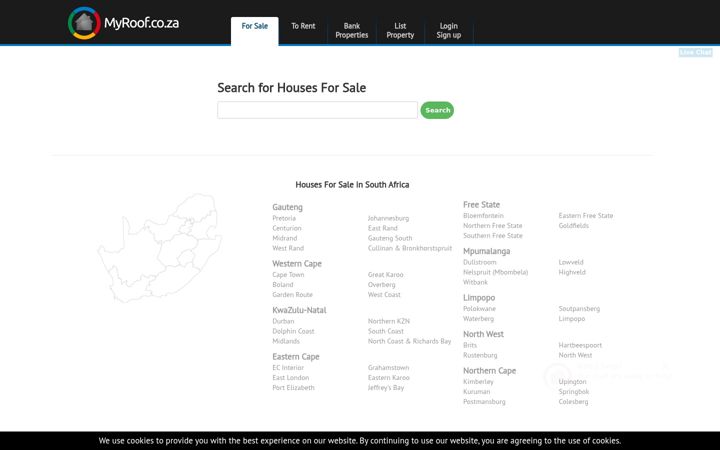
Task: Open Dolphin Coast link
Action: pyautogui.click(x=293, y=331)
